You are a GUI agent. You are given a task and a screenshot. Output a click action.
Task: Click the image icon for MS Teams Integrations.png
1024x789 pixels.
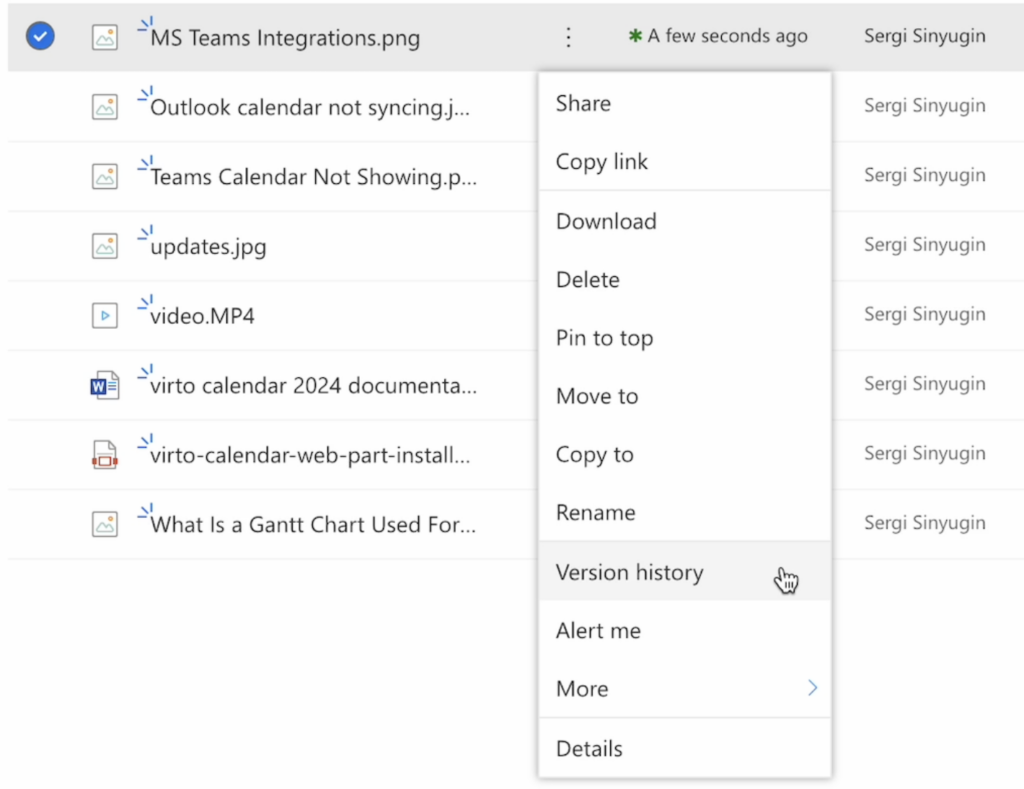(104, 37)
